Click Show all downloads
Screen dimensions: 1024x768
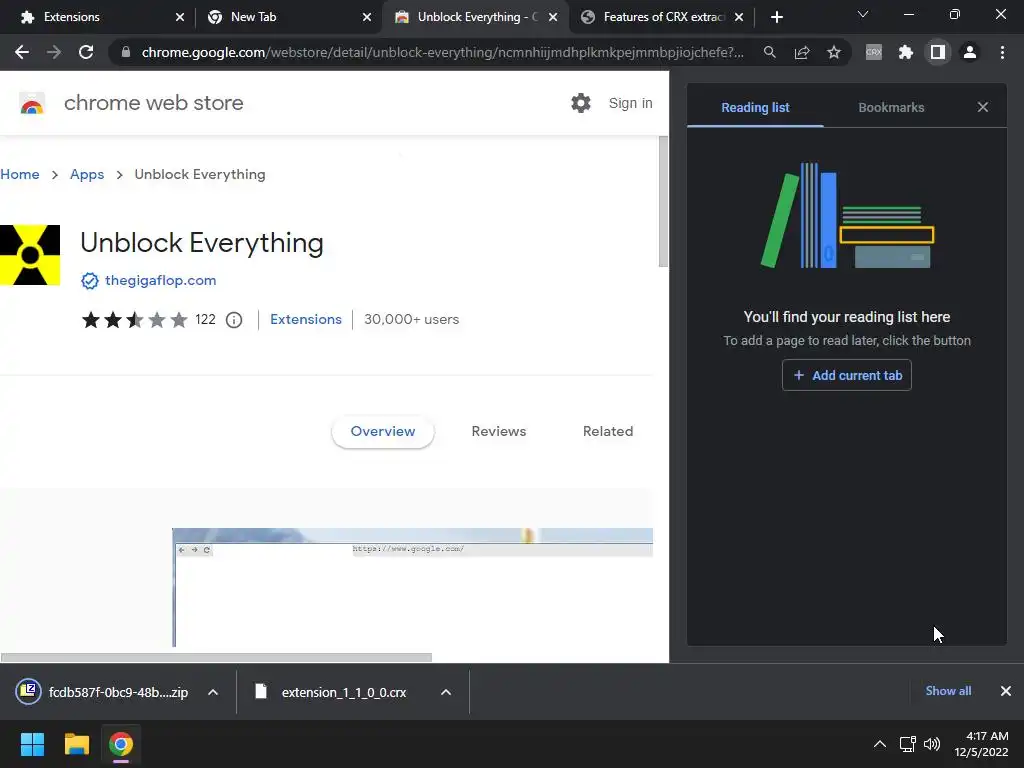pos(948,691)
